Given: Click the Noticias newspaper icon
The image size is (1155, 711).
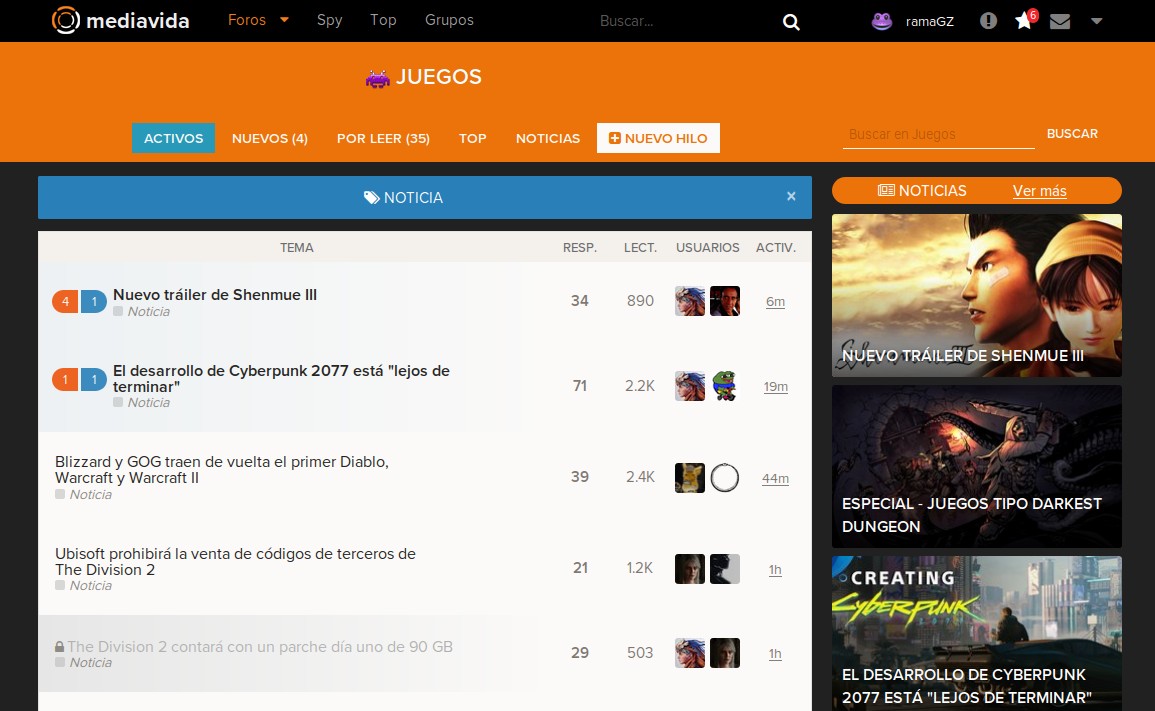Looking at the screenshot, I should 886,191.
